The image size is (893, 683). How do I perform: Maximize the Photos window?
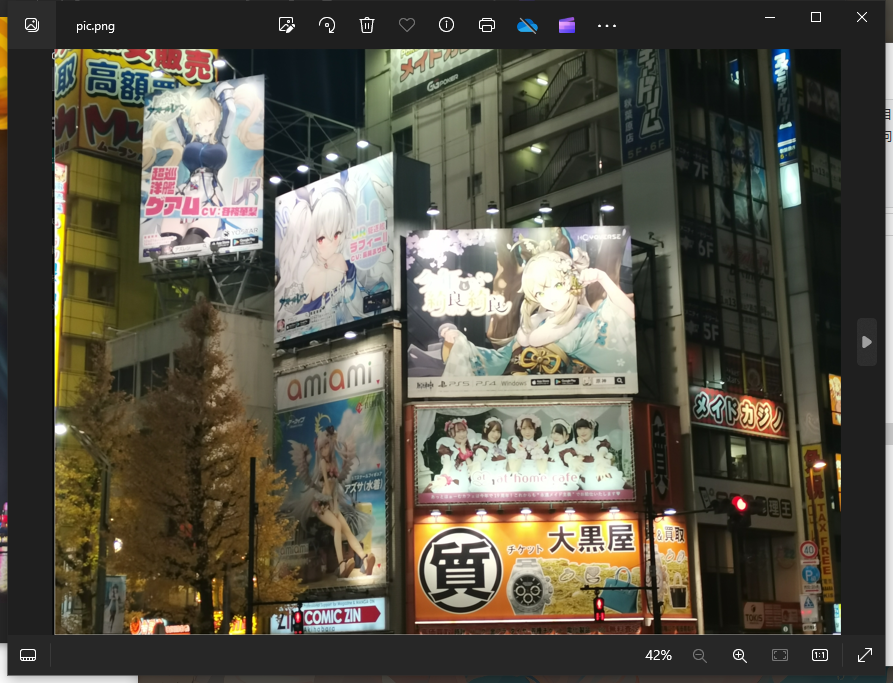click(816, 17)
